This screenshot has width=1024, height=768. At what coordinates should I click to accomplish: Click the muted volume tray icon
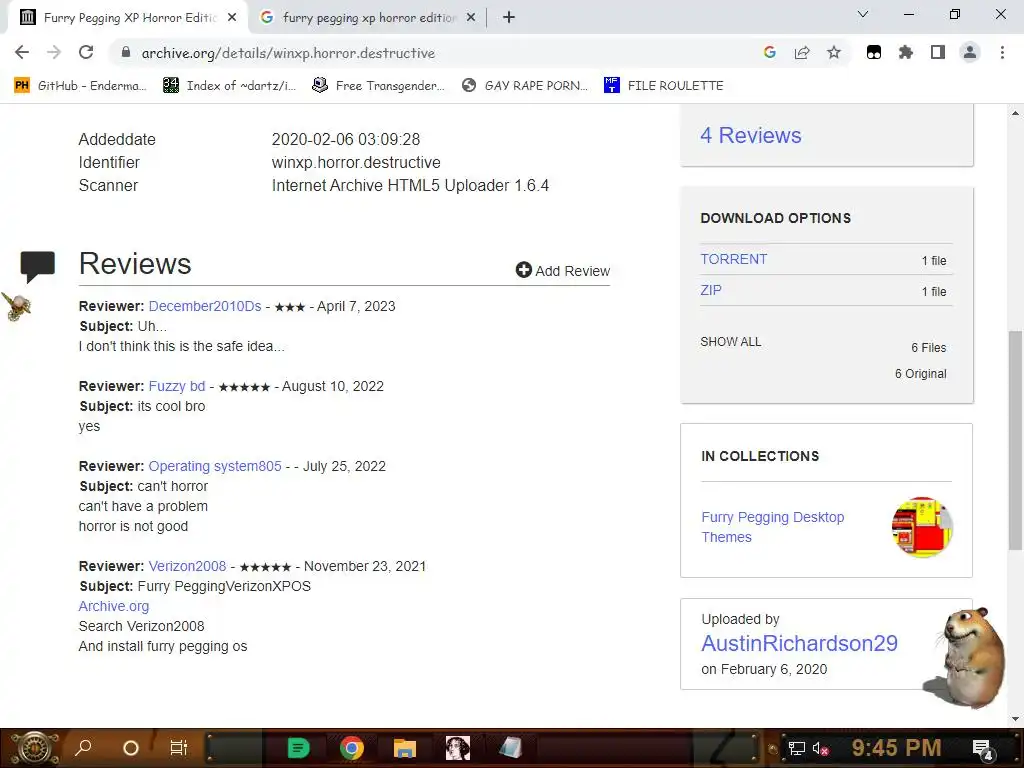tap(821, 748)
